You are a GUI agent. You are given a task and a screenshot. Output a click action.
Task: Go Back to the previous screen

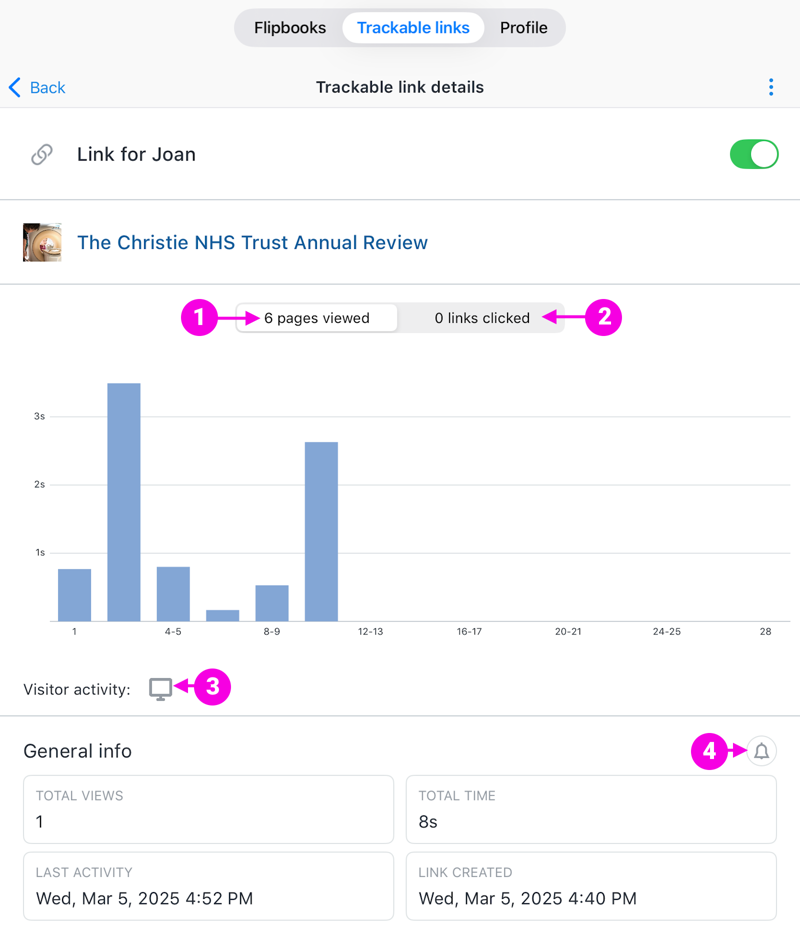[37, 87]
